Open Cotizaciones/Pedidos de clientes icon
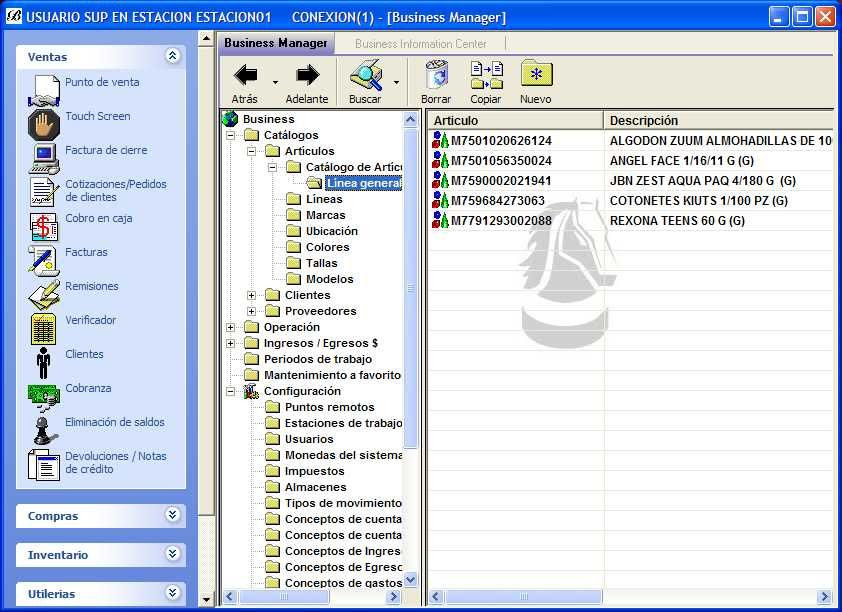 [x=43, y=192]
